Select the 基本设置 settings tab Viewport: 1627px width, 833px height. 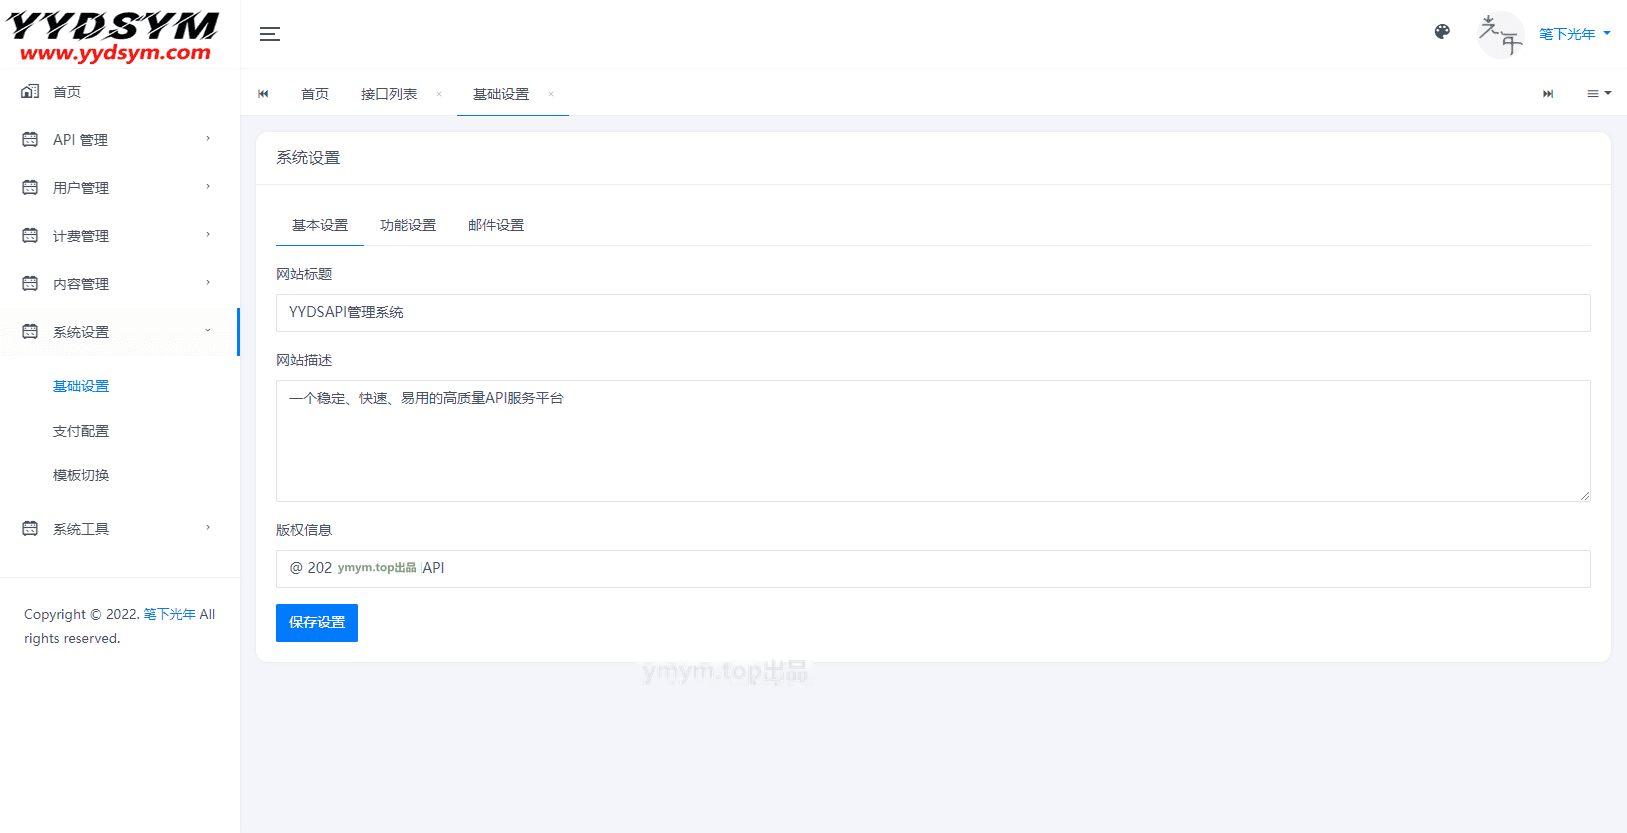click(320, 225)
